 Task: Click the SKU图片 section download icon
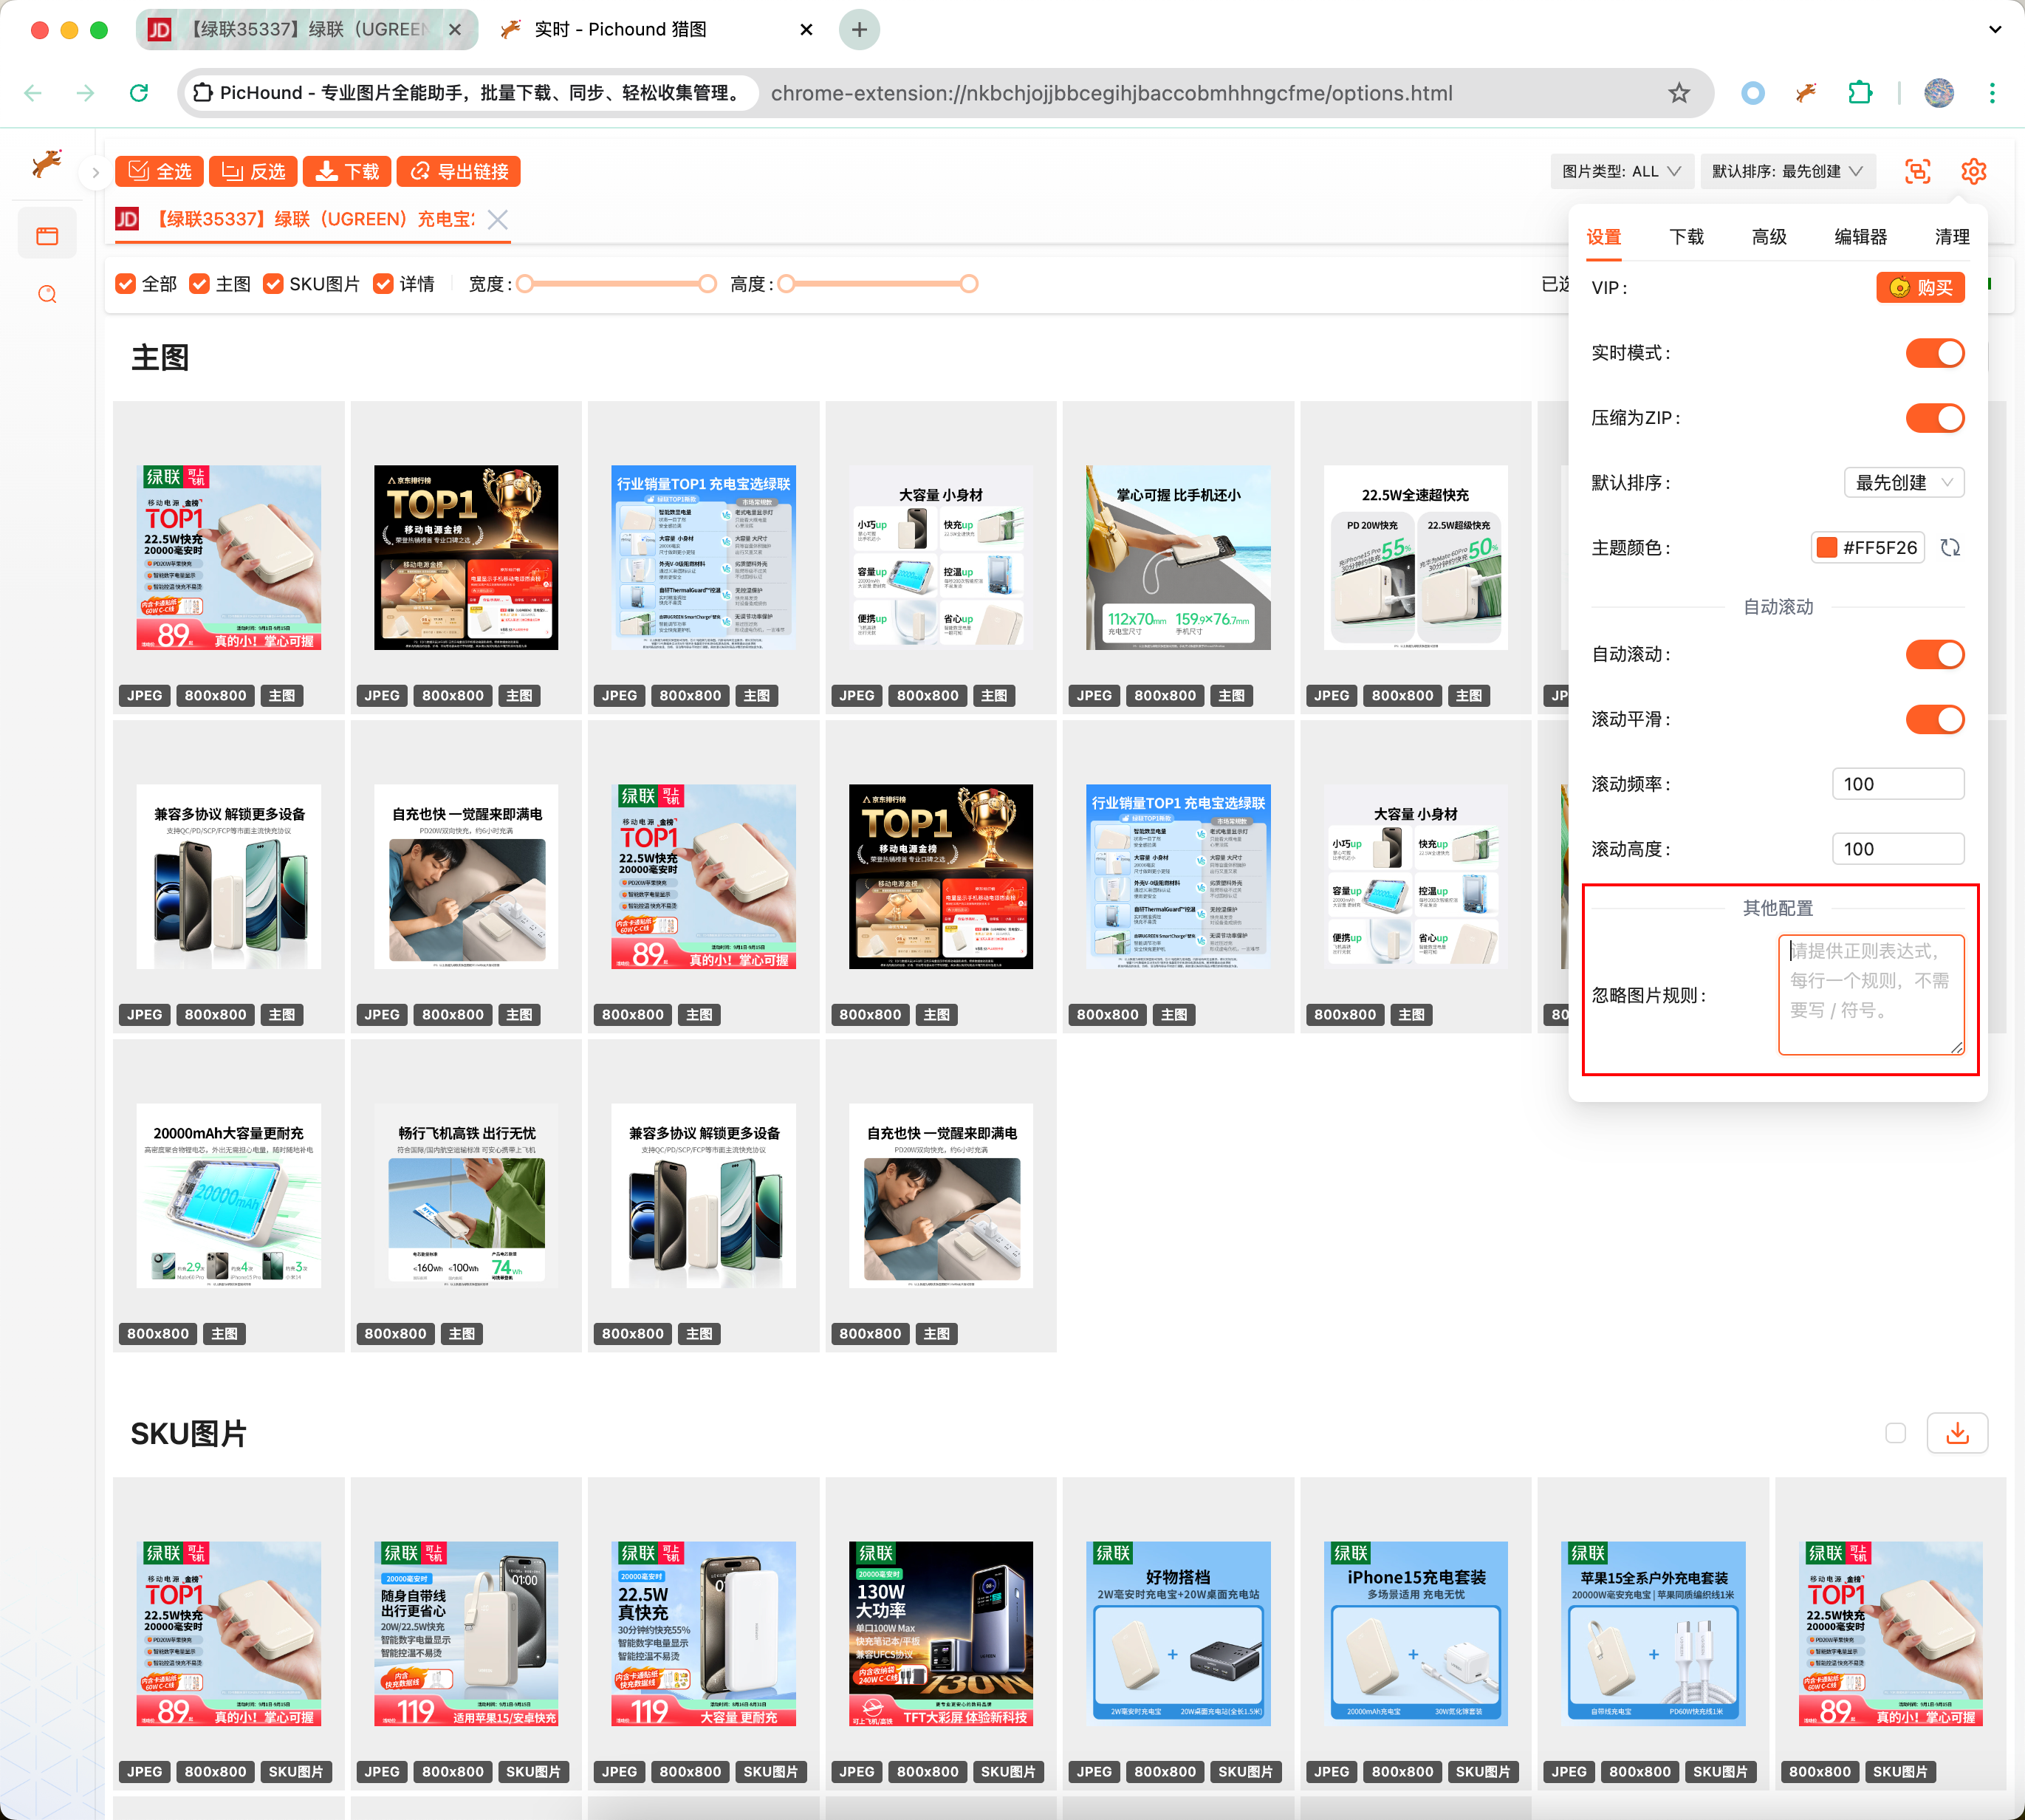[x=1957, y=1433]
